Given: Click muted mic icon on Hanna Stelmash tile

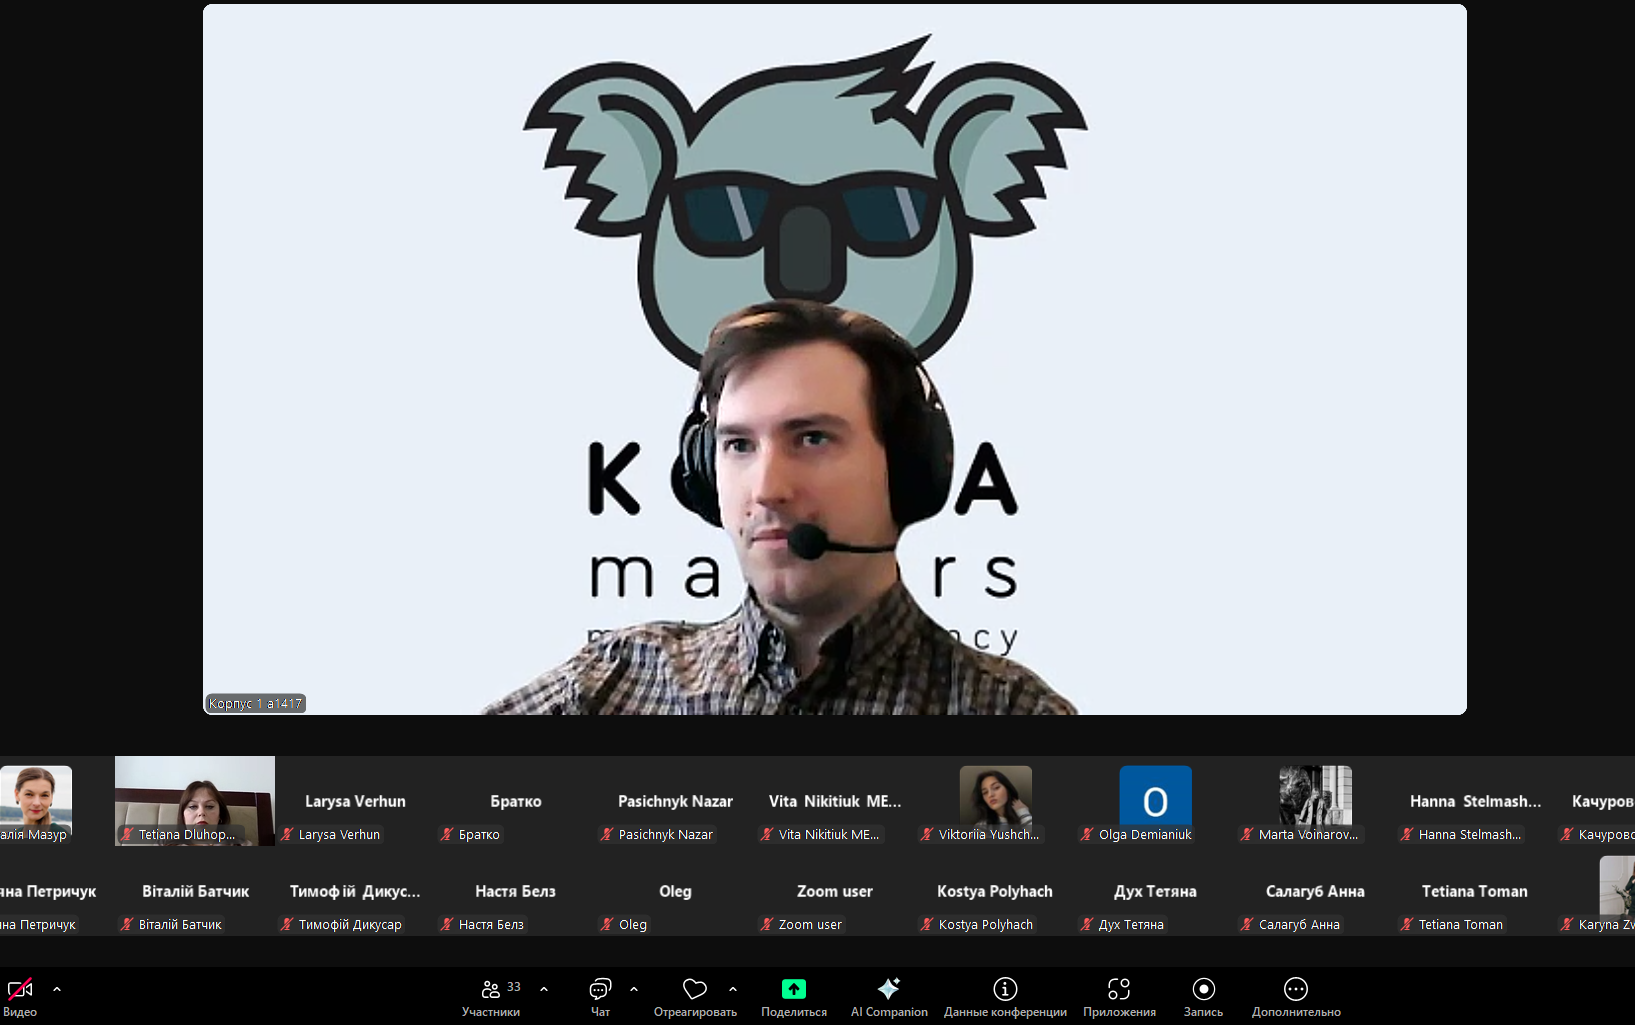Looking at the screenshot, I should 1407,834.
